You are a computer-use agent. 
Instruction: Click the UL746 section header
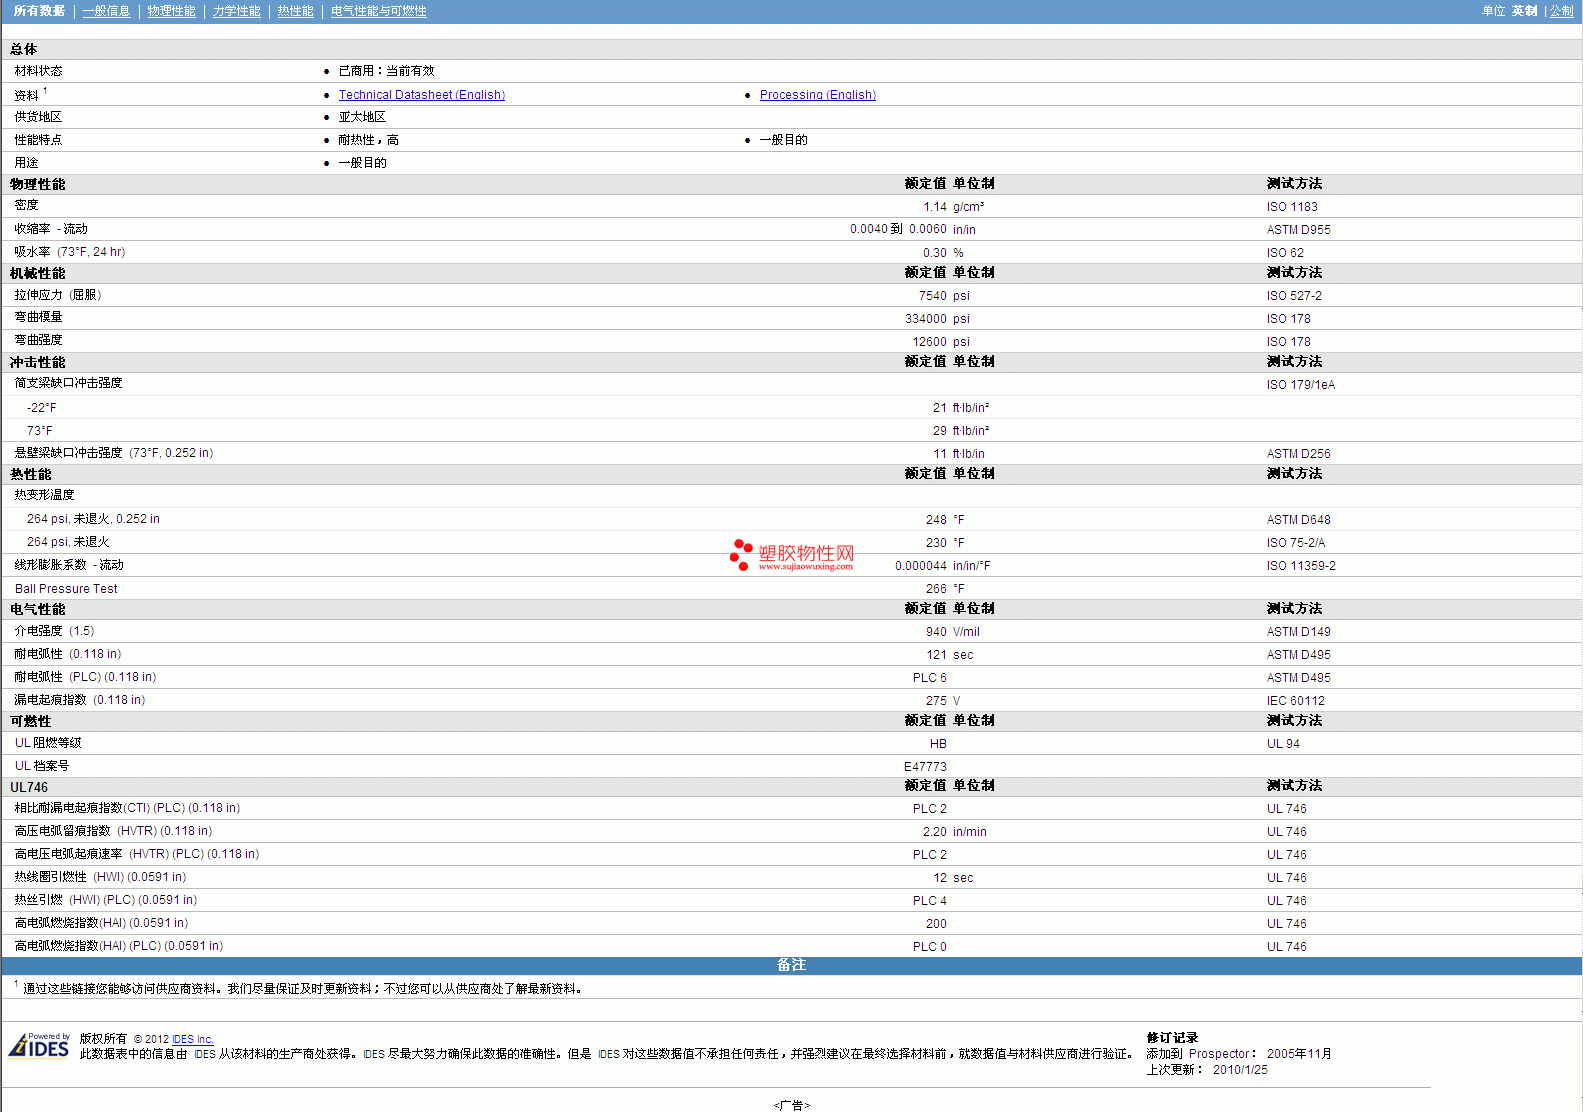click(x=29, y=787)
